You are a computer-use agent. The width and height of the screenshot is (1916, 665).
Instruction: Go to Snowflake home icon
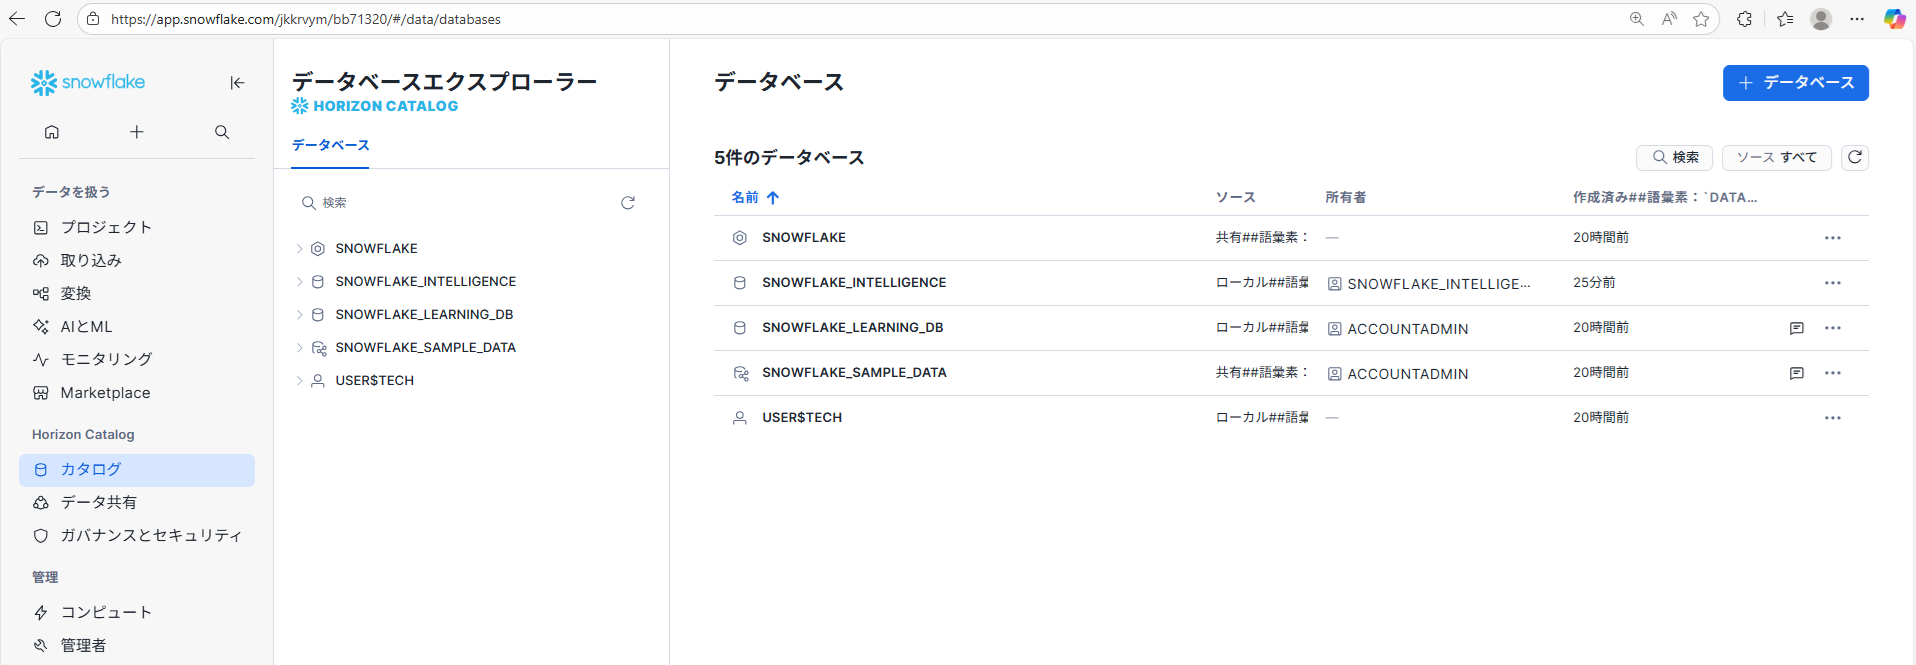pos(52,132)
